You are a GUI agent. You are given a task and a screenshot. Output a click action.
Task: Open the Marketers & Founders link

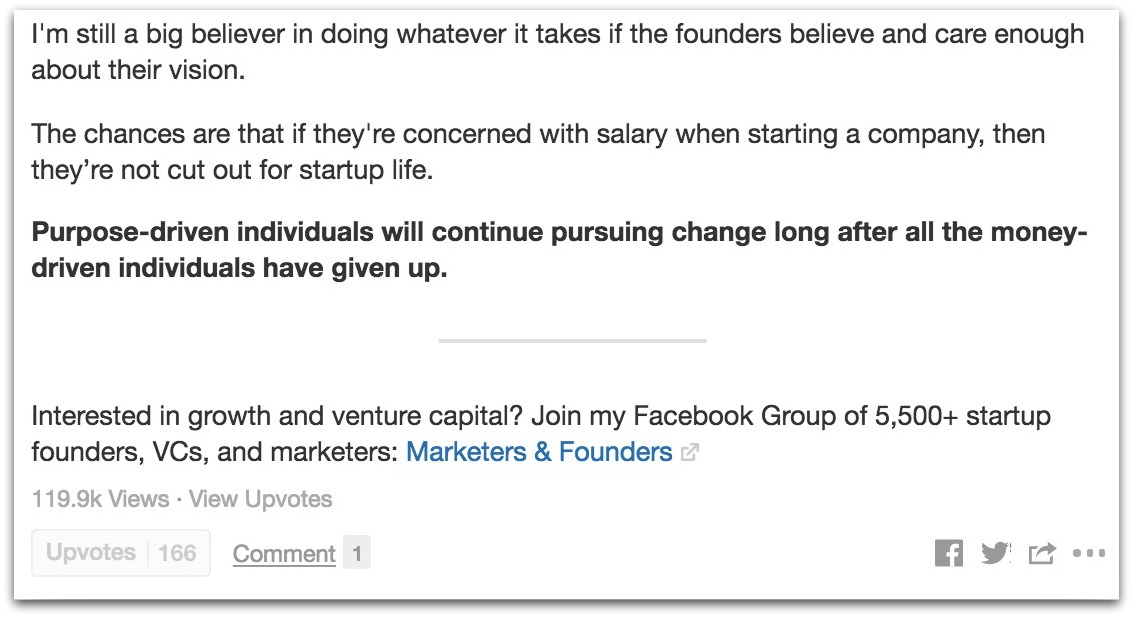tap(539, 452)
